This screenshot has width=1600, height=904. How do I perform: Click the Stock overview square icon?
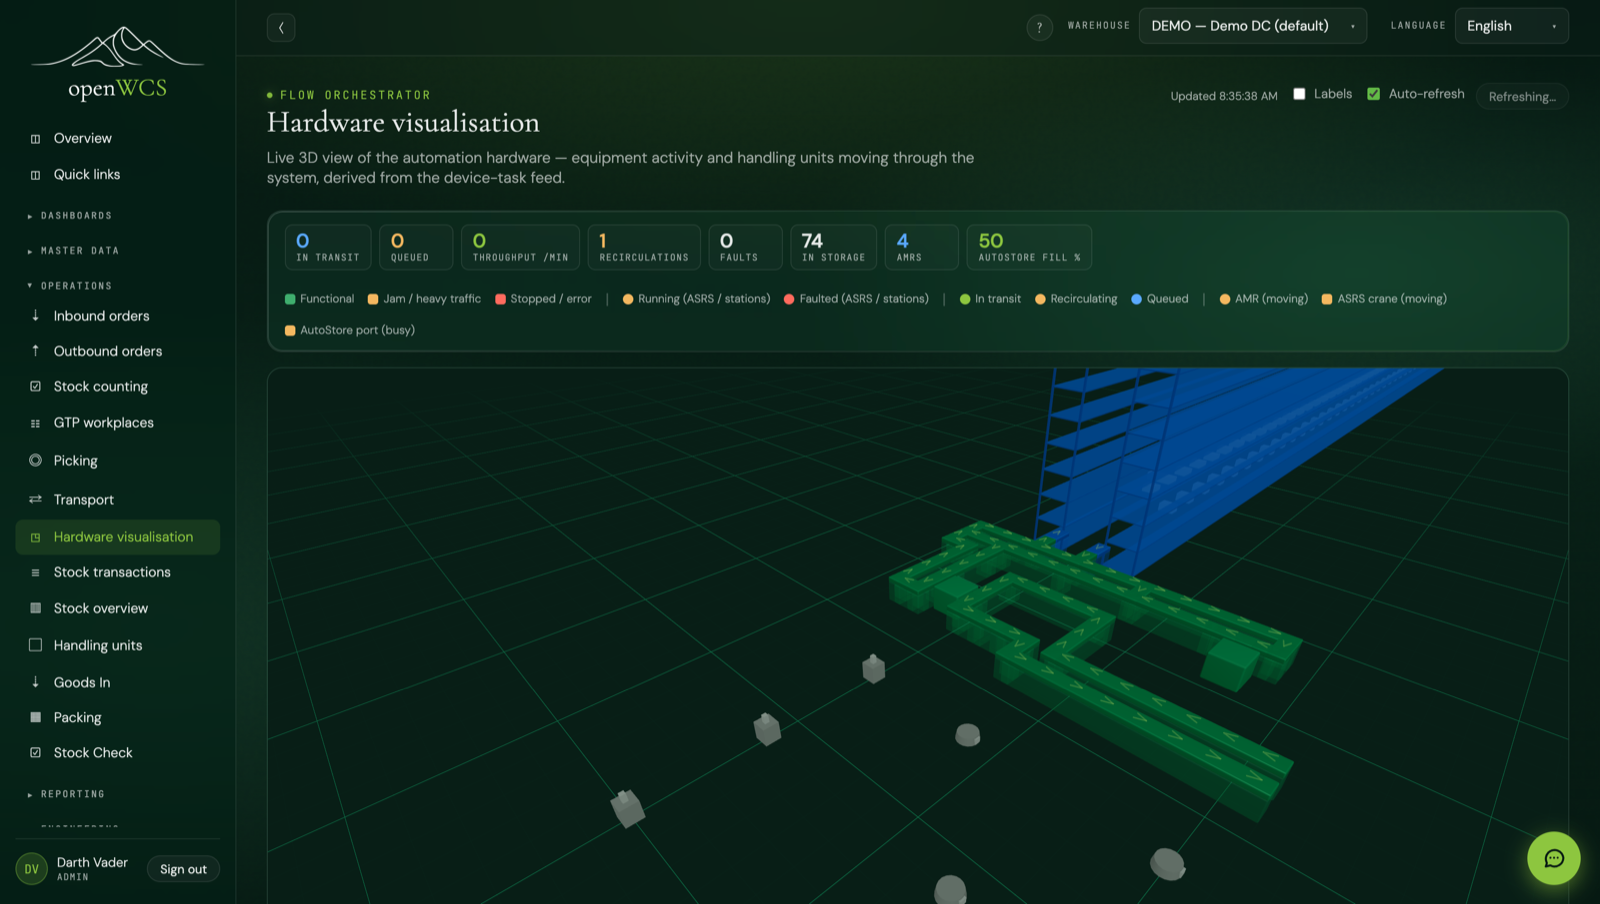pyautogui.click(x=35, y=608)
